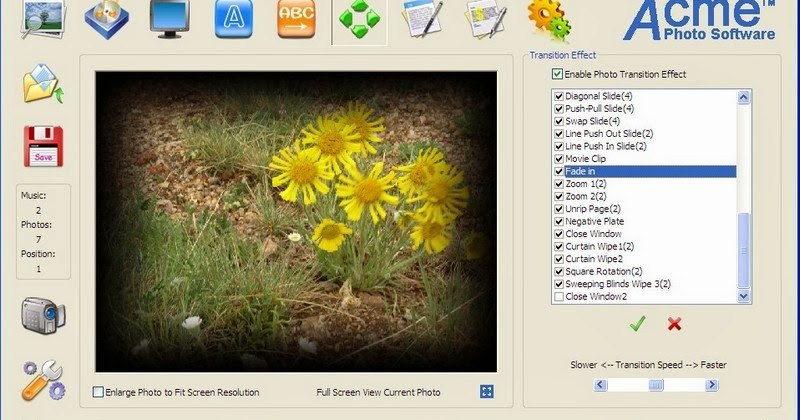
Task: Select the Fade in list row text
Action: (x=580, y=171)
